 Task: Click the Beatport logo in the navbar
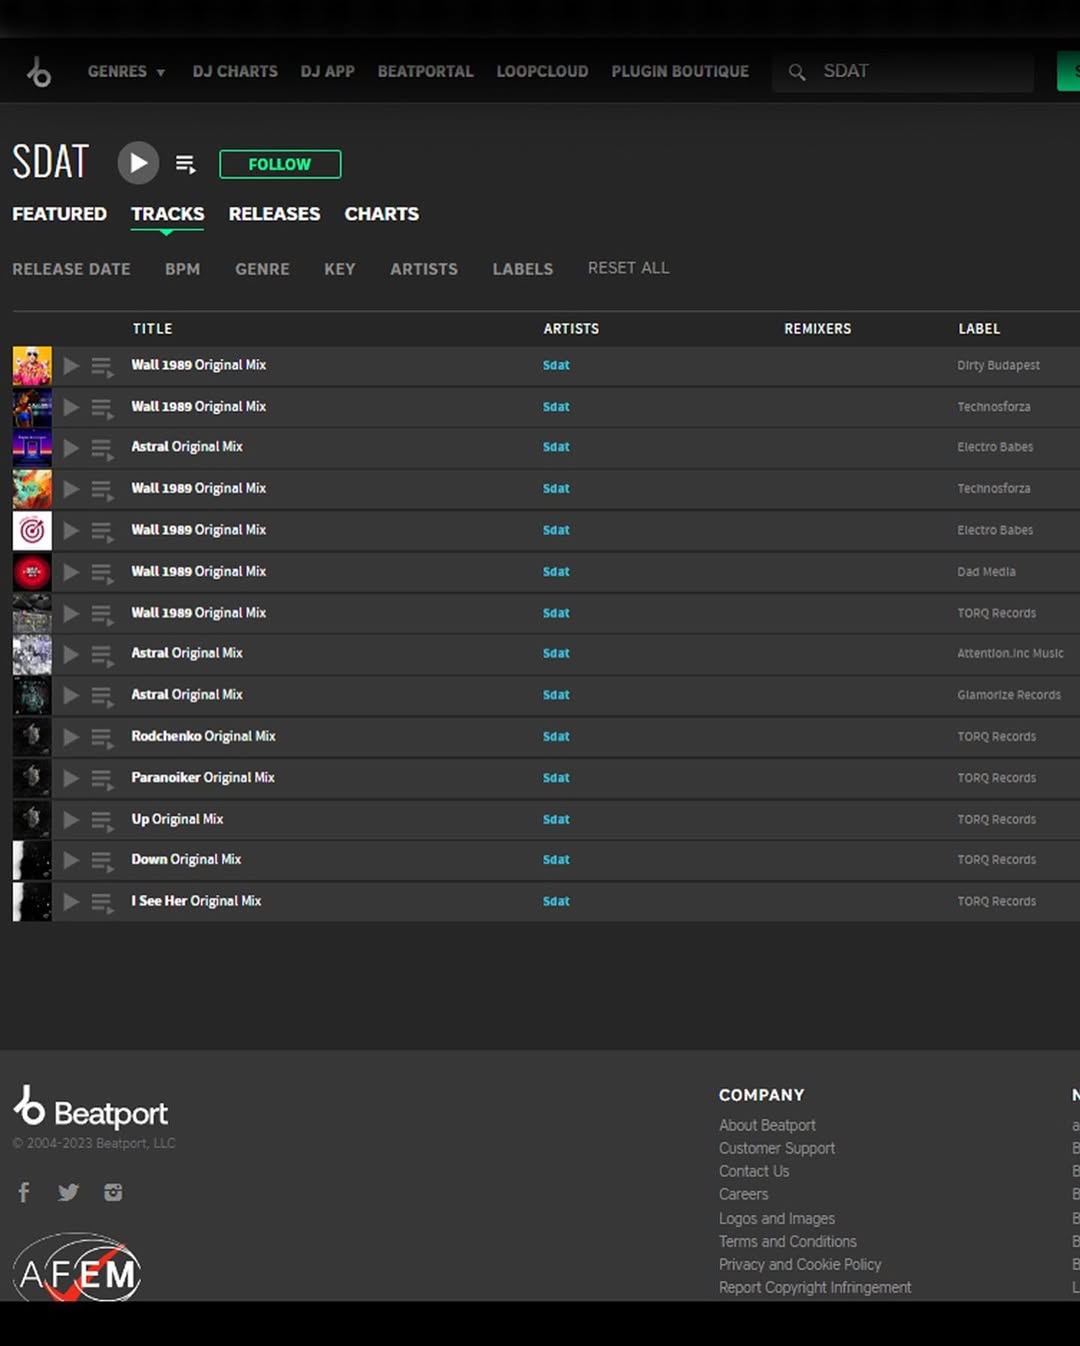point(39,72)
